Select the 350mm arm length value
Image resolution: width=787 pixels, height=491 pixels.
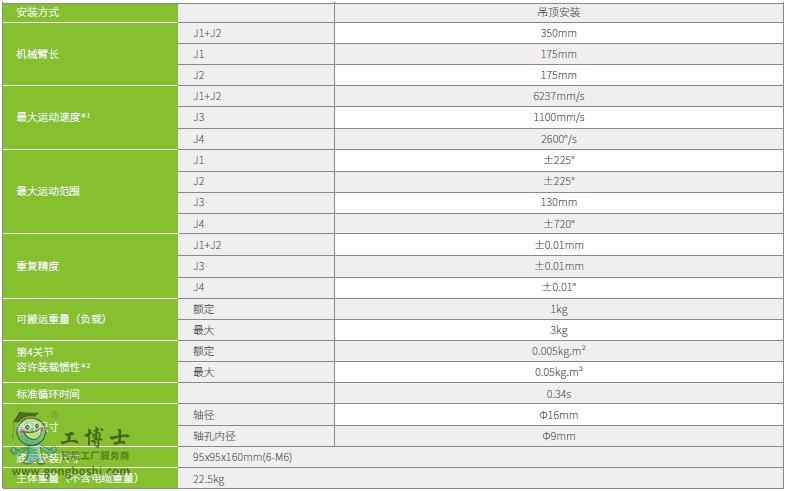[x=558, y=33]
